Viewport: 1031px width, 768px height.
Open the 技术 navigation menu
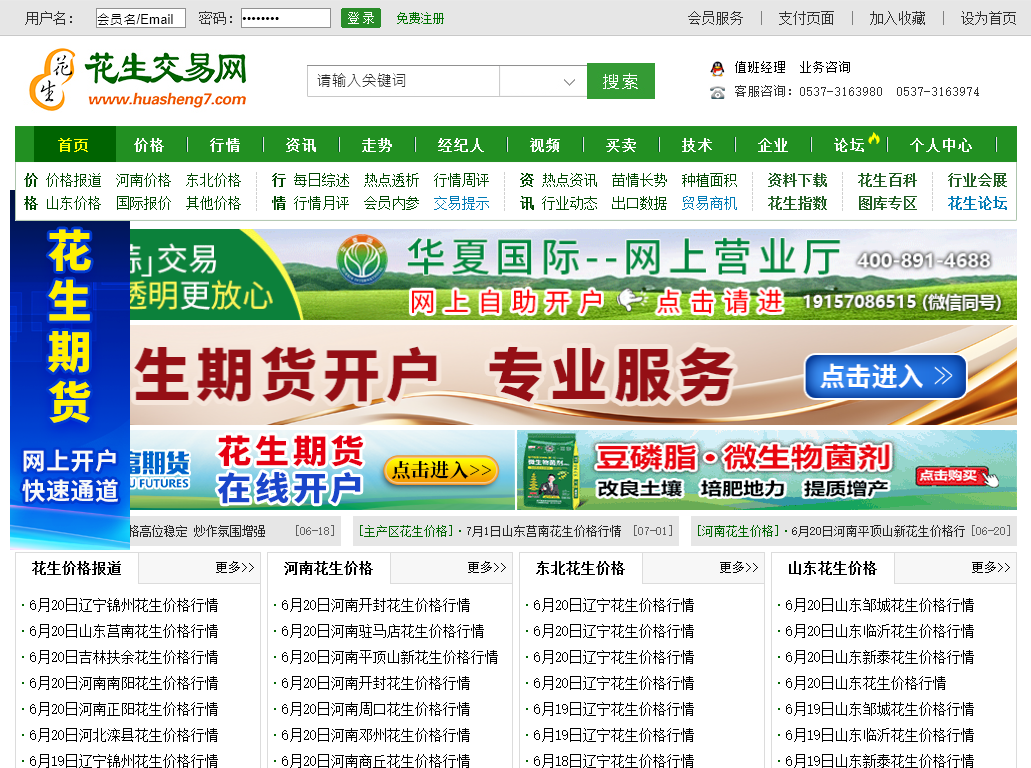697,145
